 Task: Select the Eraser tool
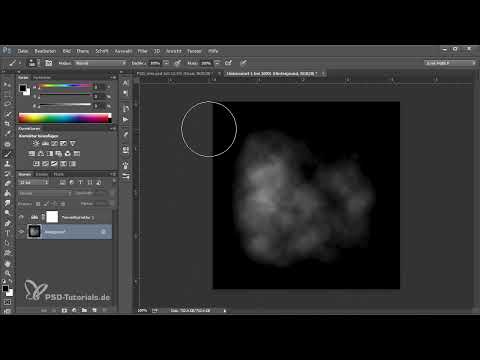click(x=7, y=183)
